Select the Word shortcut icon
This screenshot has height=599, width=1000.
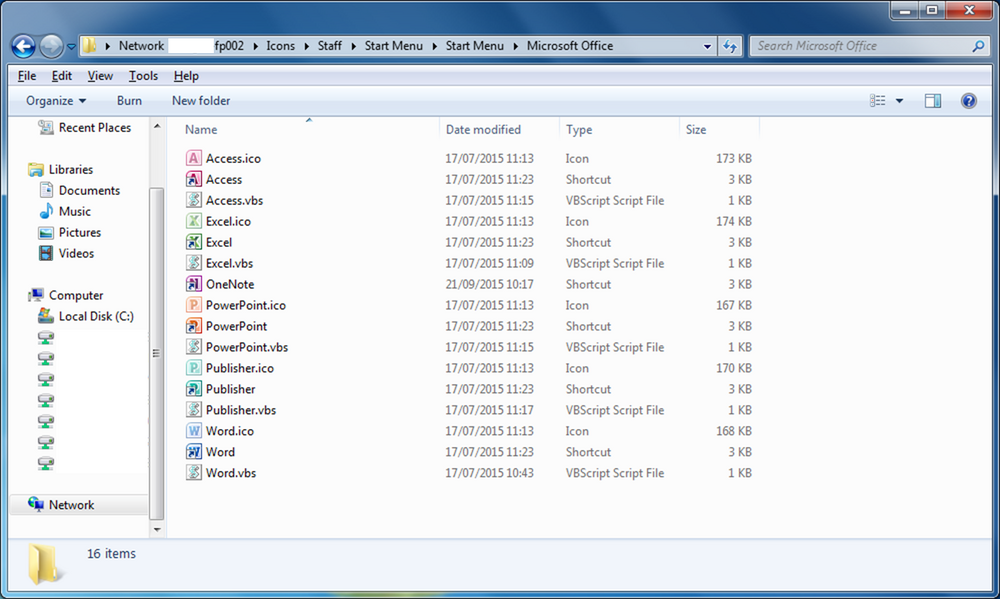tap(194, 452)
